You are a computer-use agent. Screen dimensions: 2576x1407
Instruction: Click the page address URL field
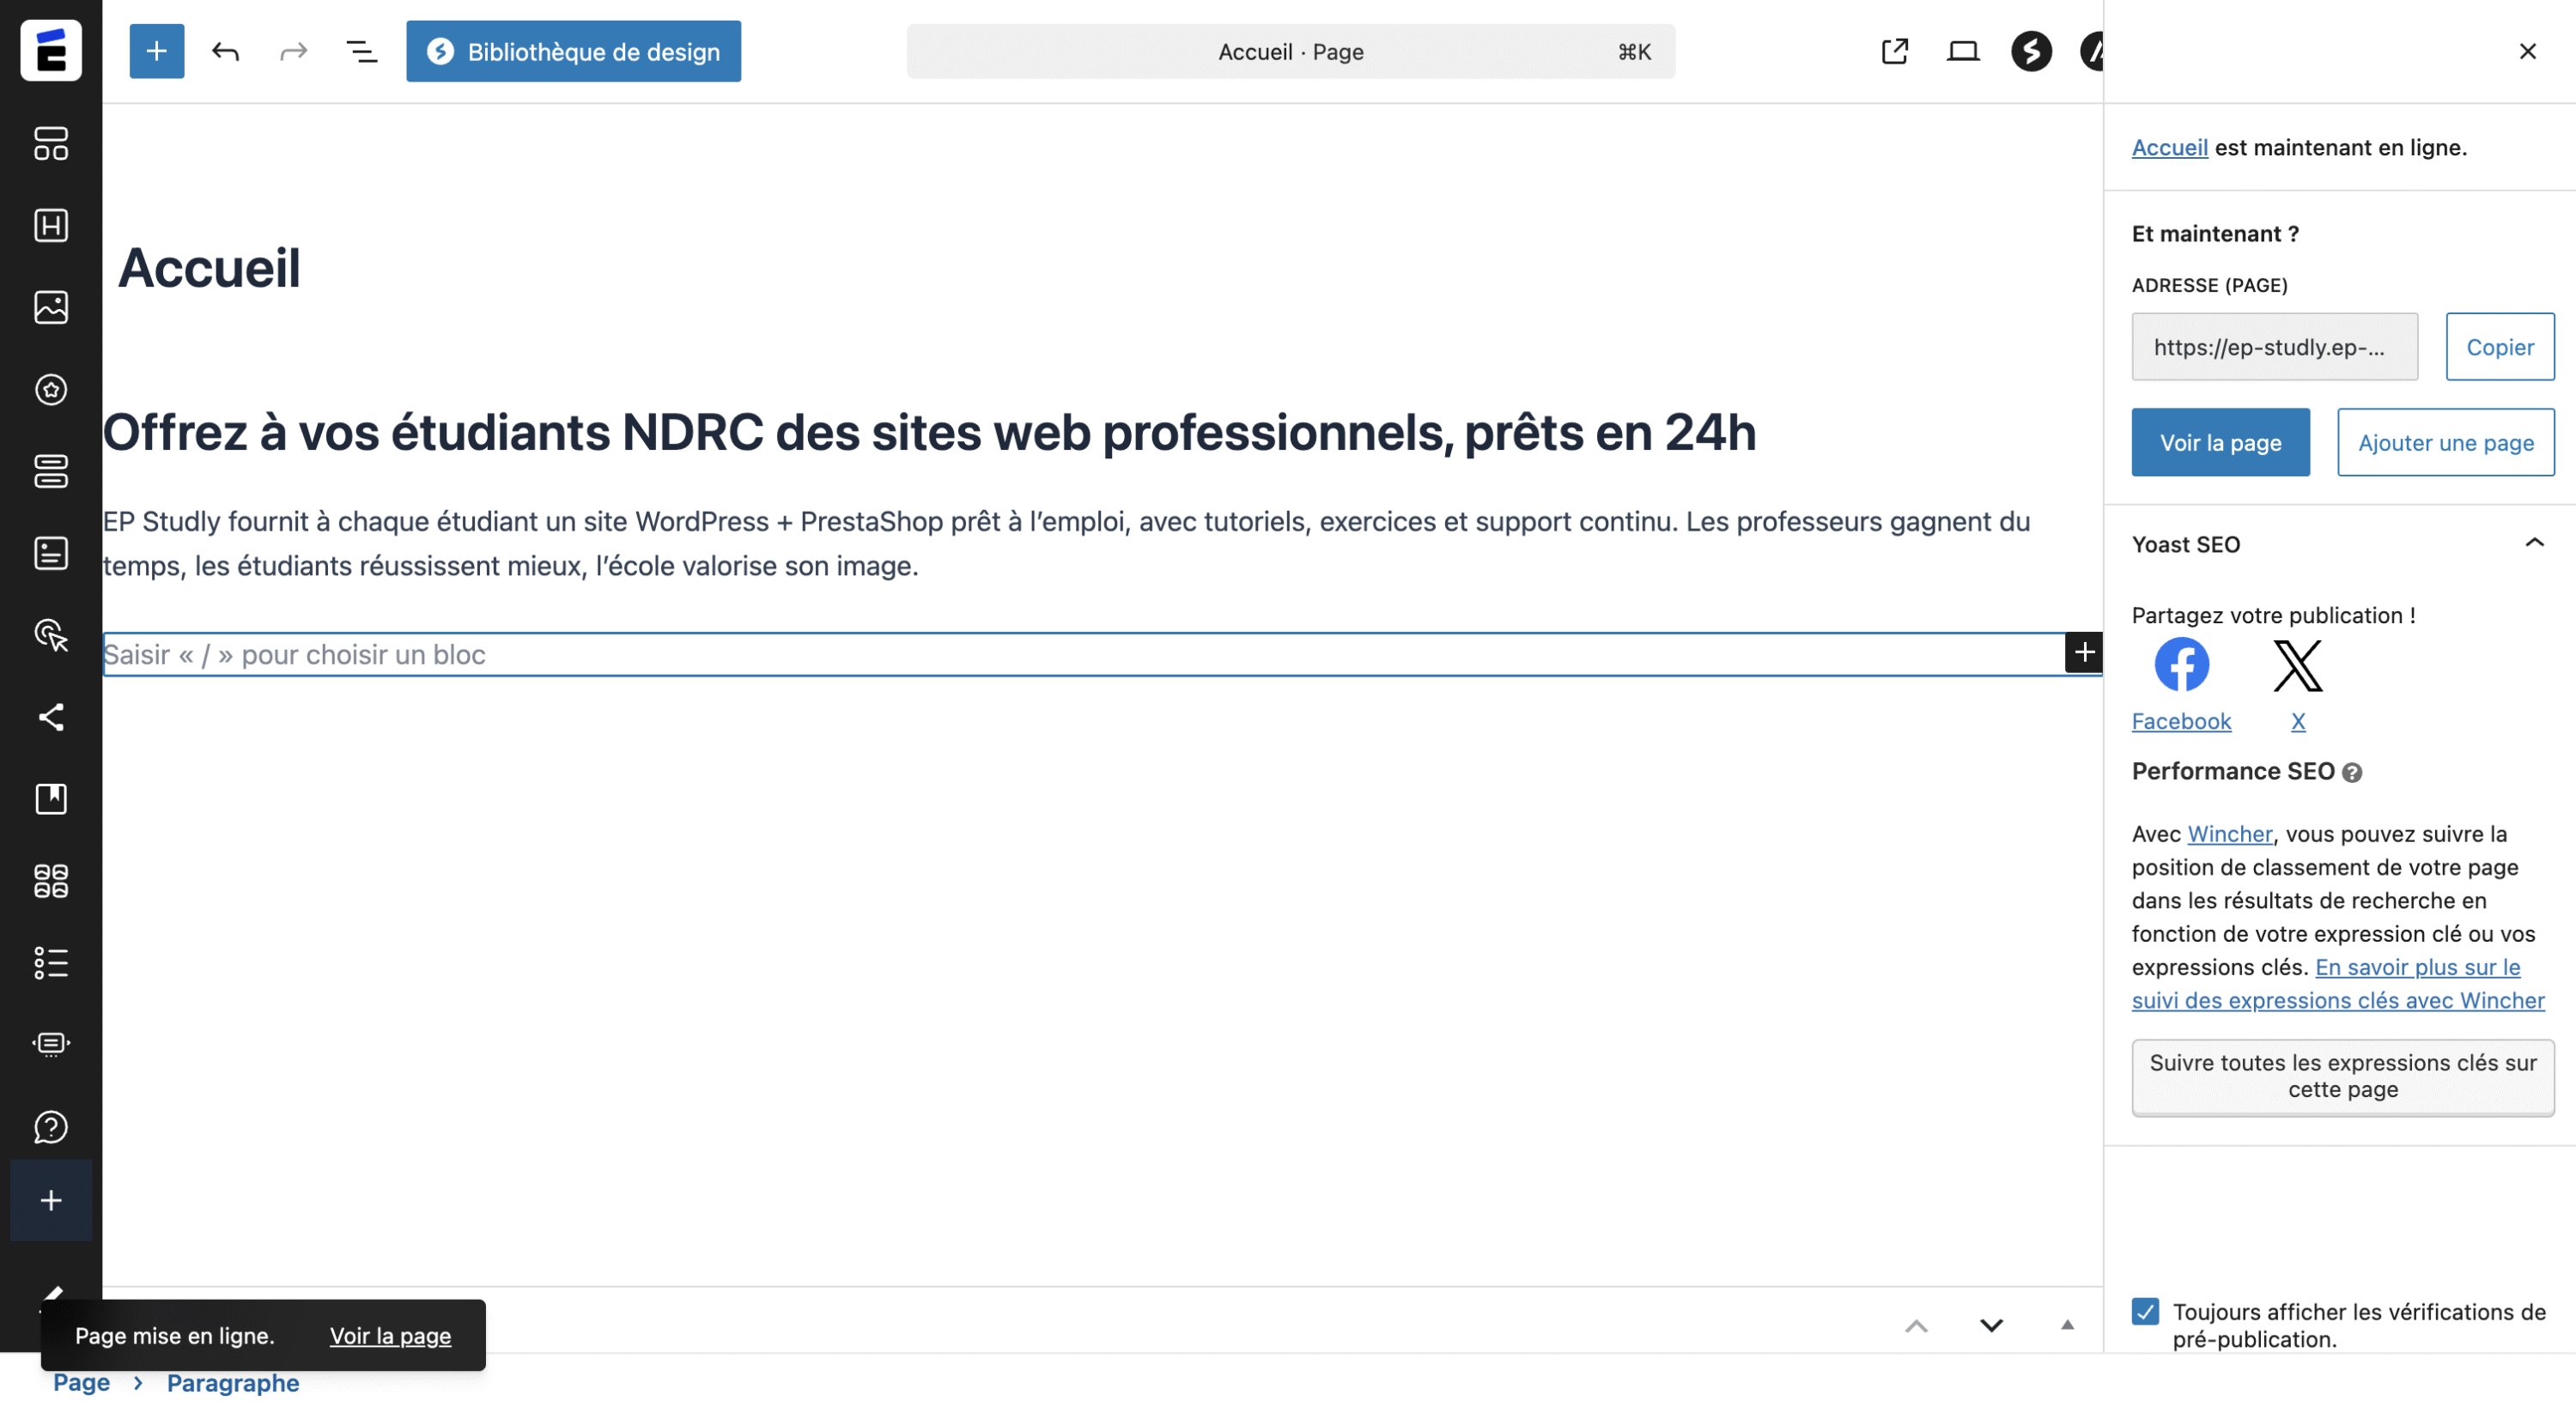[x=2274, y=347]
